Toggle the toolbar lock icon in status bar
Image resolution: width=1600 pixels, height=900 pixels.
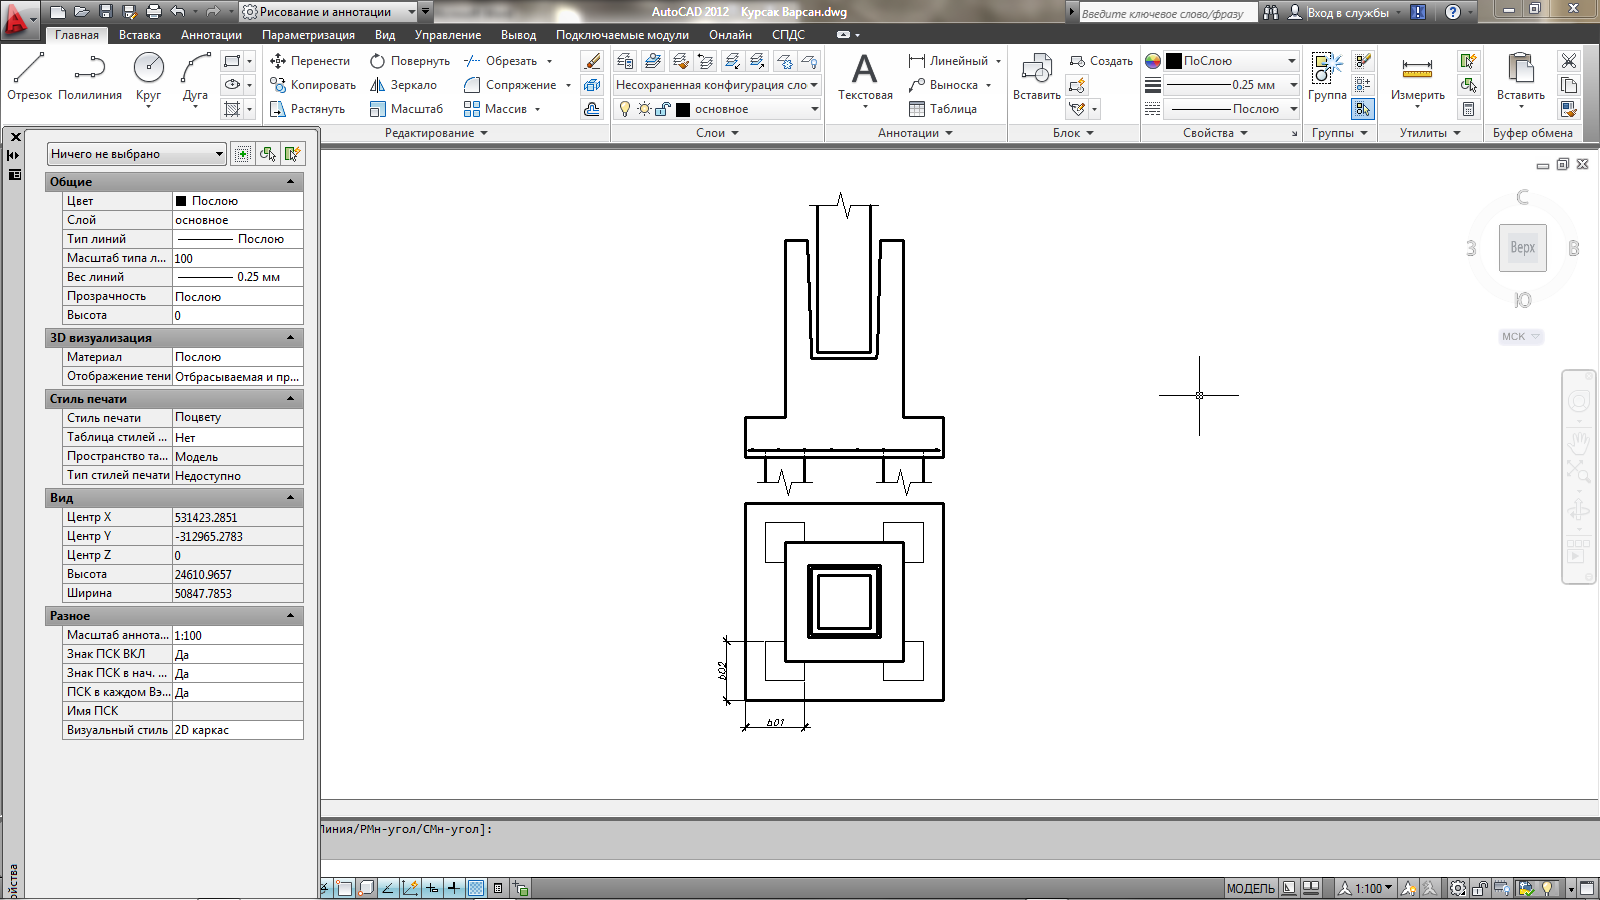click(1480, 888)
